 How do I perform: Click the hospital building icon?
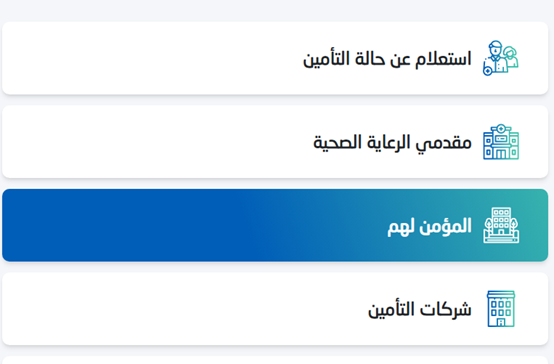coord(501,142)
